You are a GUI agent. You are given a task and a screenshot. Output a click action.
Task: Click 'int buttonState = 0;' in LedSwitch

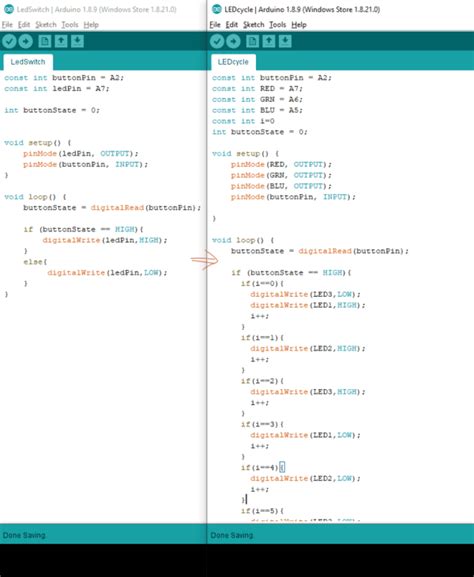coord(52,110)
